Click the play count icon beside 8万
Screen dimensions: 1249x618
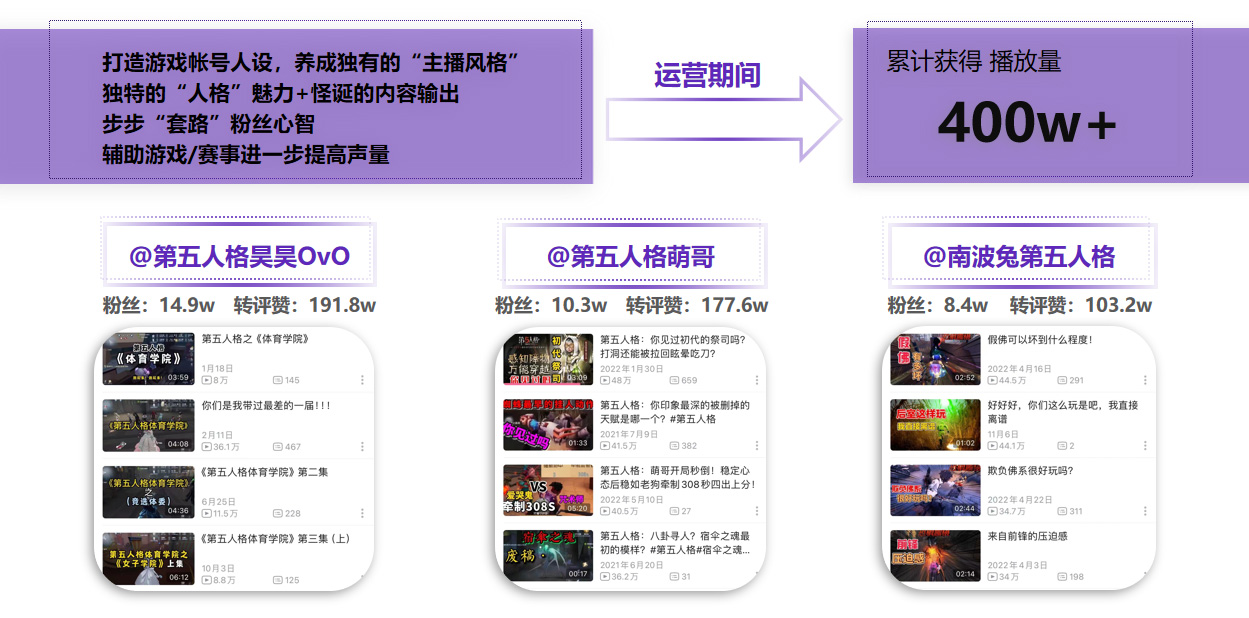click(x=206, y=380)
